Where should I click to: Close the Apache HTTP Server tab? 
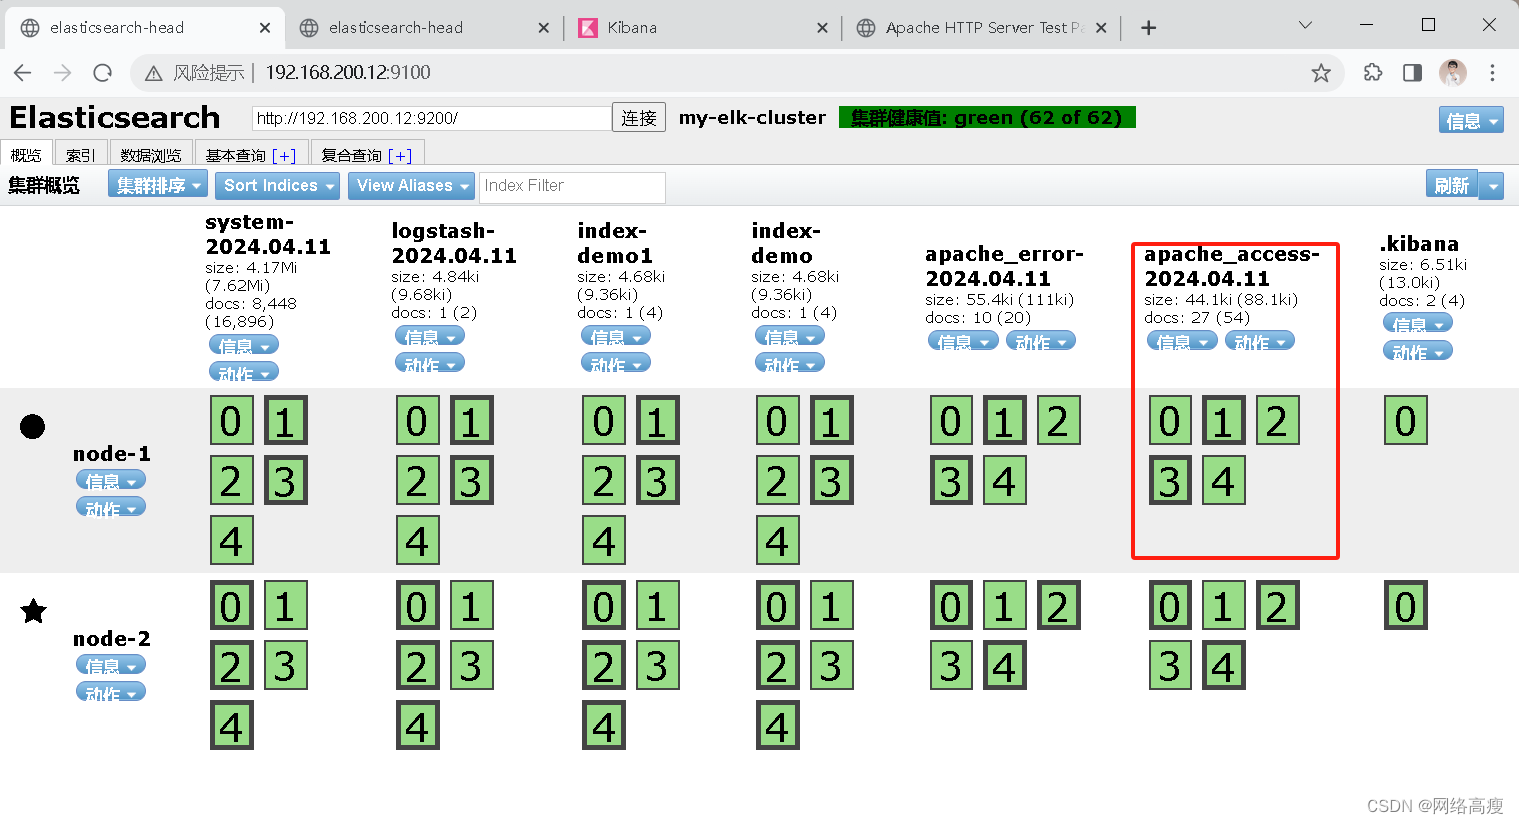pyautogui.click(x=1101, y=28)
